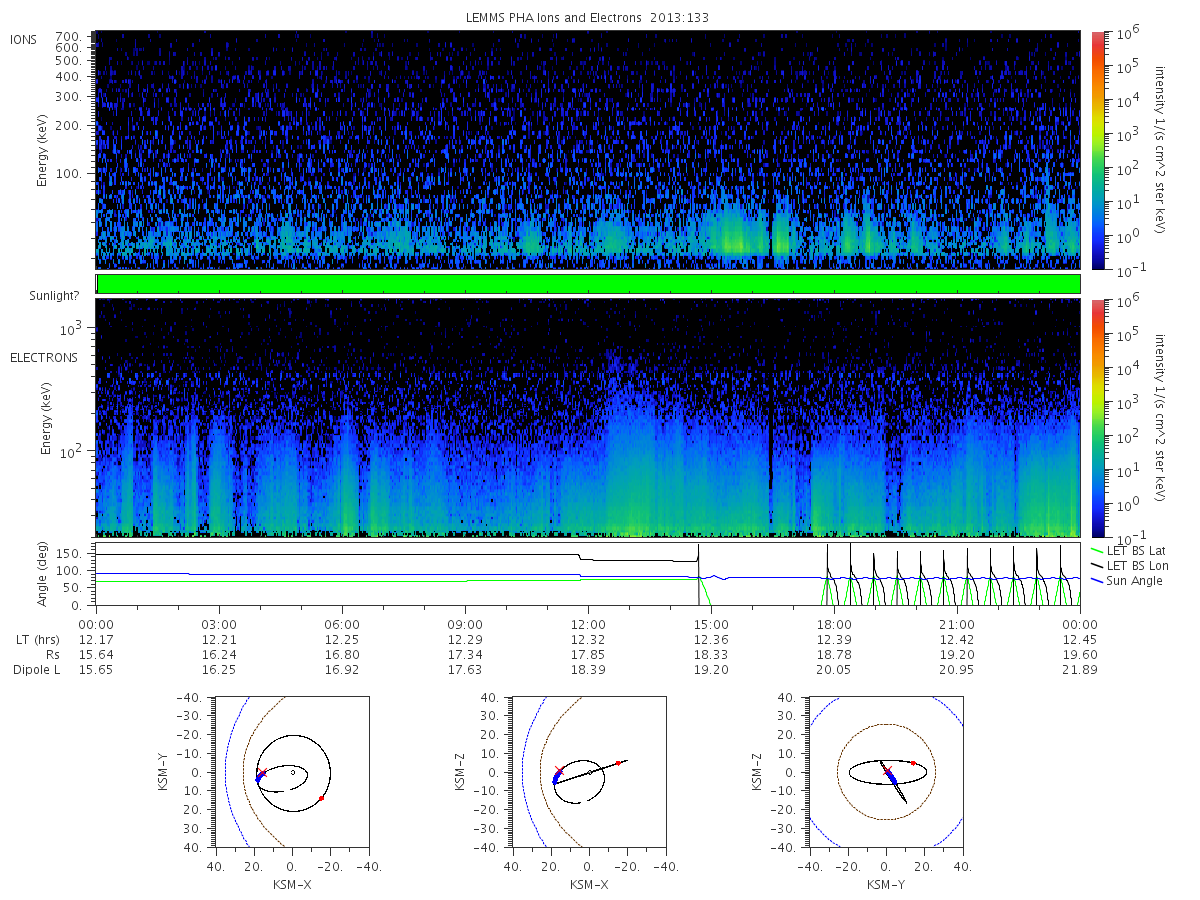Click the Rs value 17.85 under 12:00
The image size is (1200, 900).
(x=588, y=654)
